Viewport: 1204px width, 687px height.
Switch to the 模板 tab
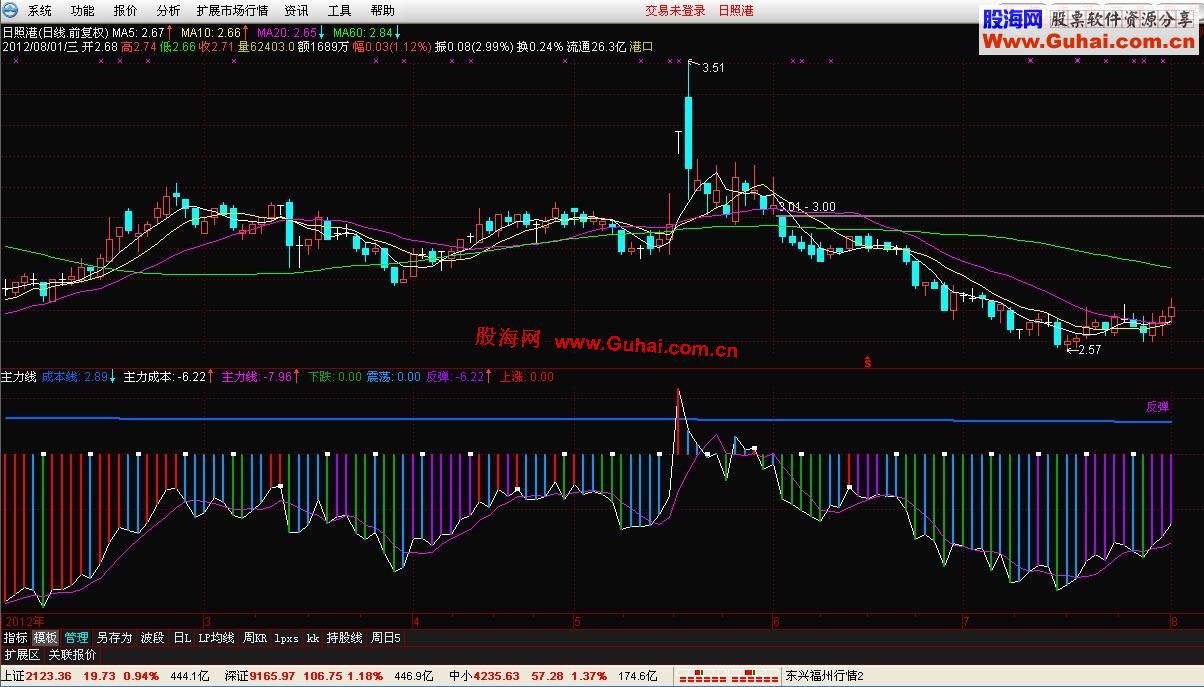45,637
